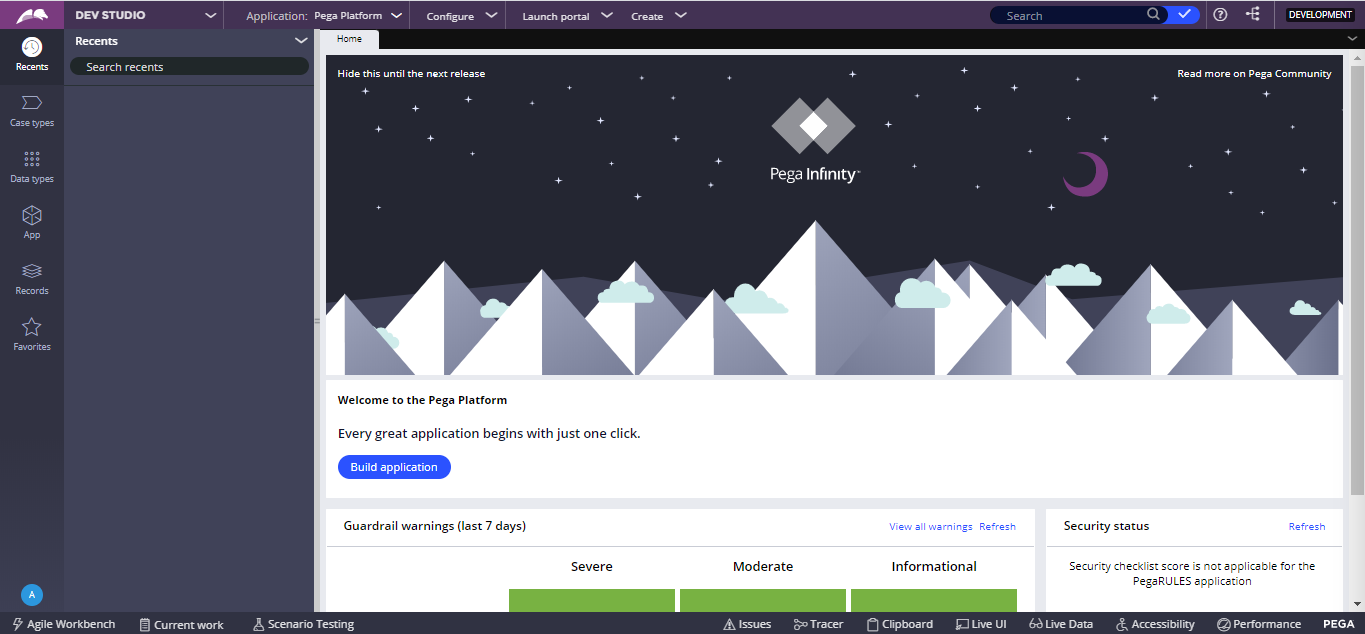Click the Search recents field
This screenshot has height=634, width=1365.
coord(189,66)
